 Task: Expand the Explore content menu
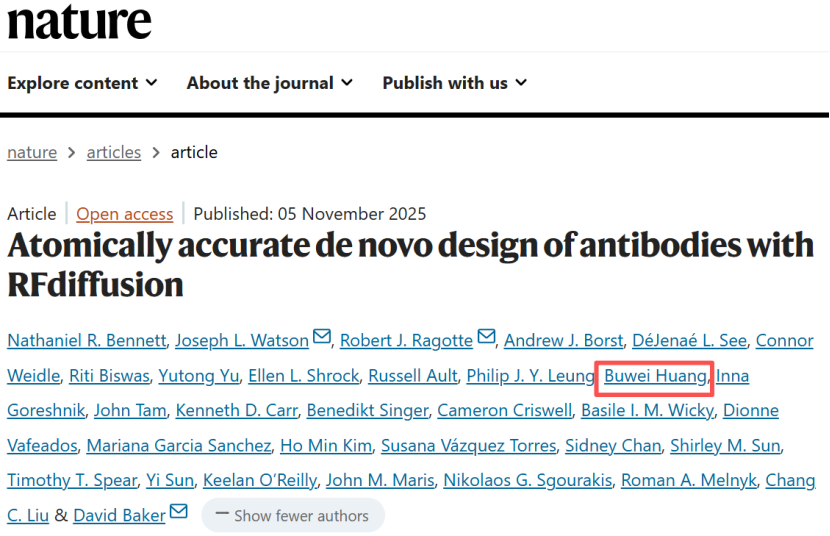coord(82,83)
